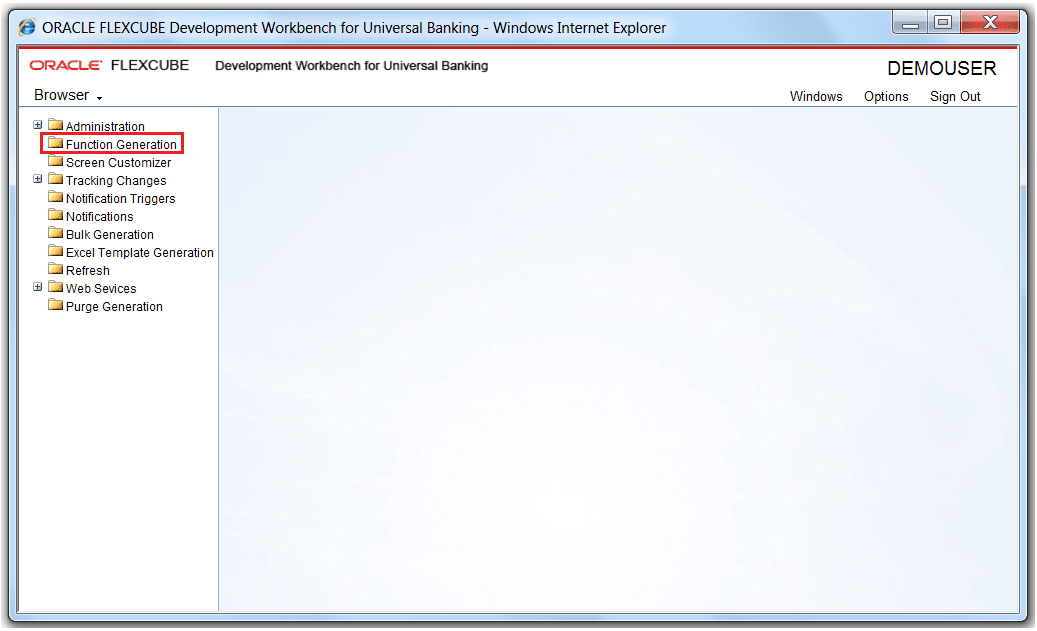The height and width of the screenshot is (631, 1037).
Task: Open Excel Template Generation in the tree
Action: point(140,253)
